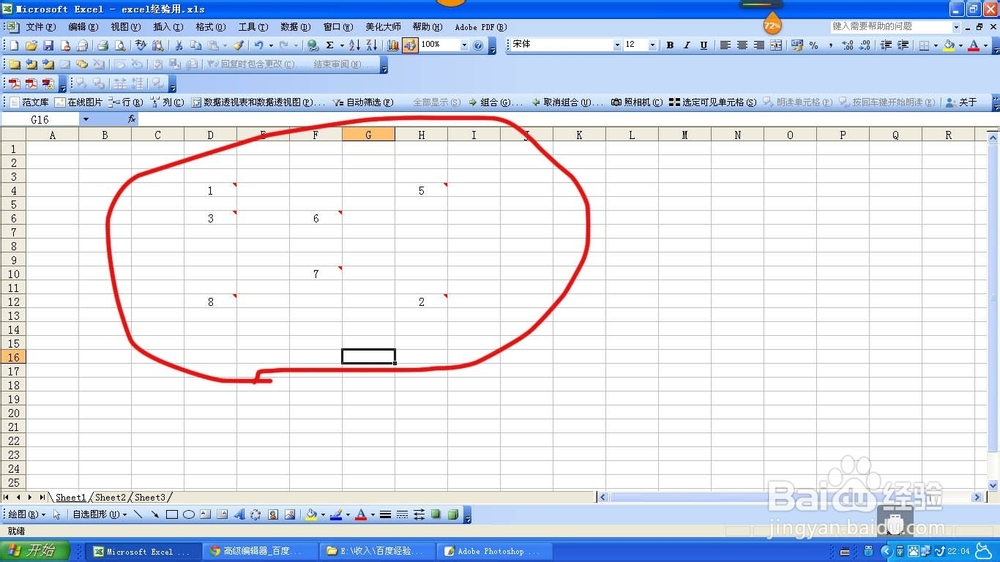Open Print Preview icon

coord(120,45)
